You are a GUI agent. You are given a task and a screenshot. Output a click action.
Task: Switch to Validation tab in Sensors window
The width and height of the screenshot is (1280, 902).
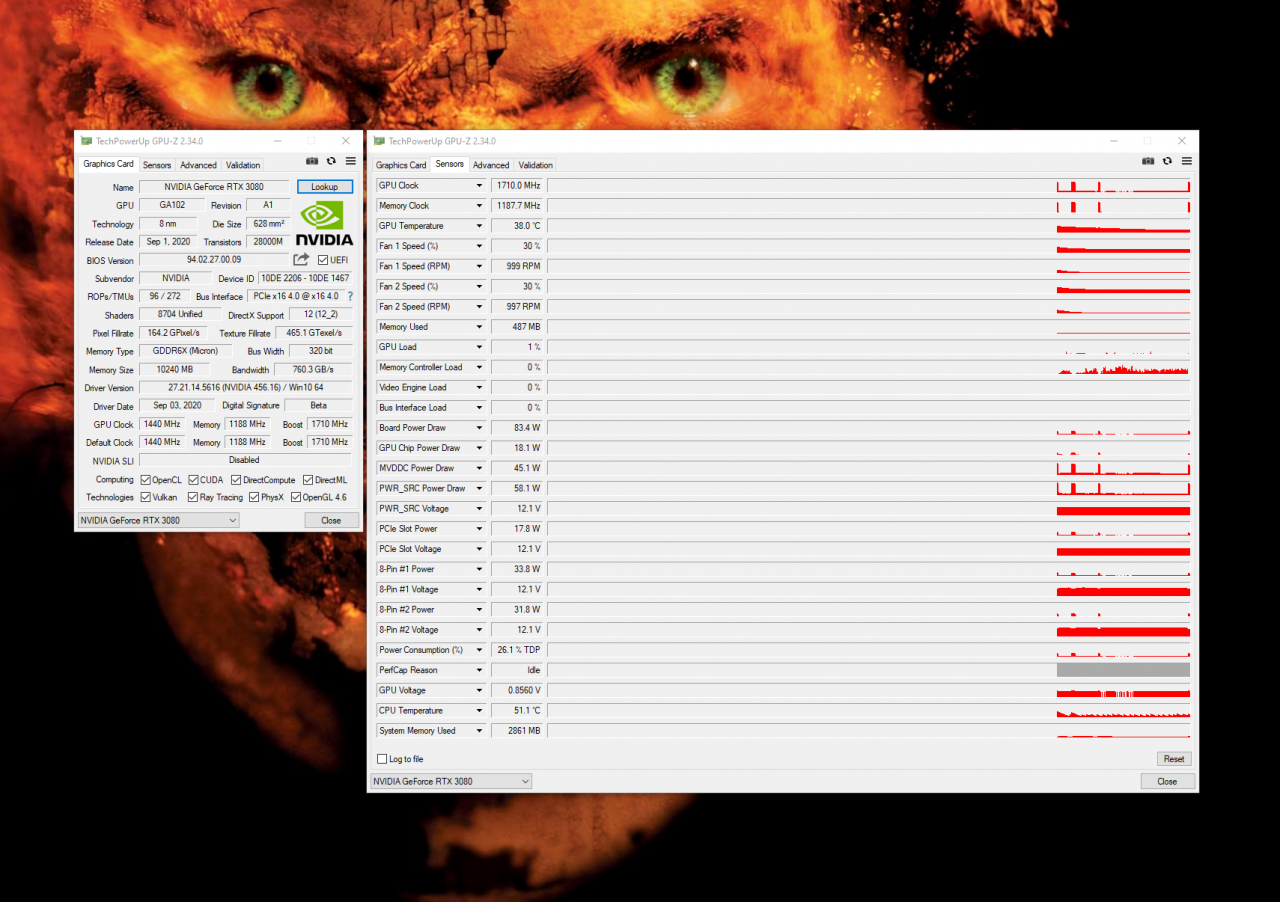[x=536, y=165]
